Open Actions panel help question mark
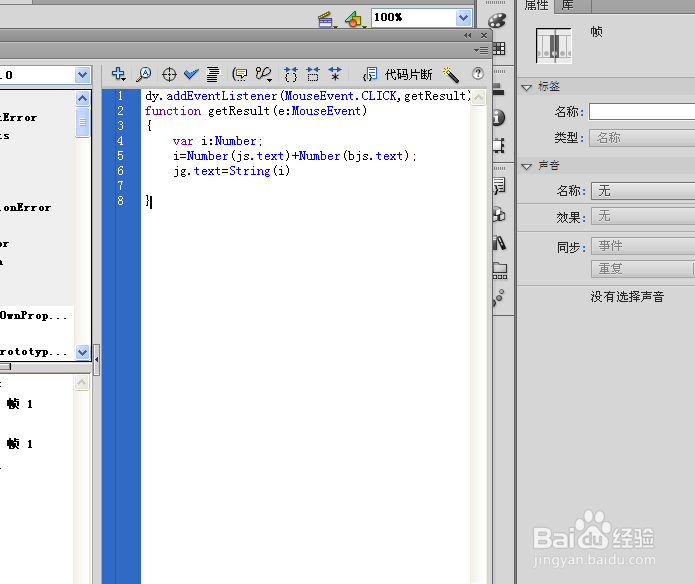Screen dimensions: 695x584 point(478,74)
